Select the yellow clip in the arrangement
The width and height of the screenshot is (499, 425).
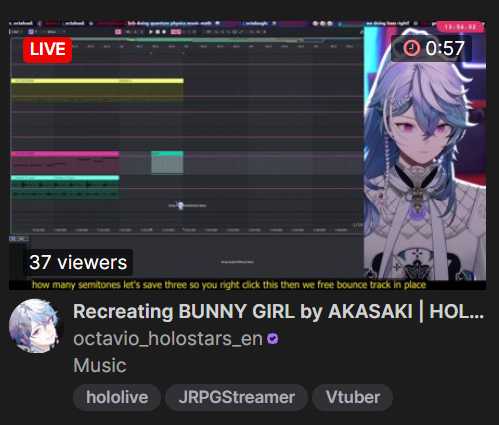pyautogui.click(x=97, y=90)
